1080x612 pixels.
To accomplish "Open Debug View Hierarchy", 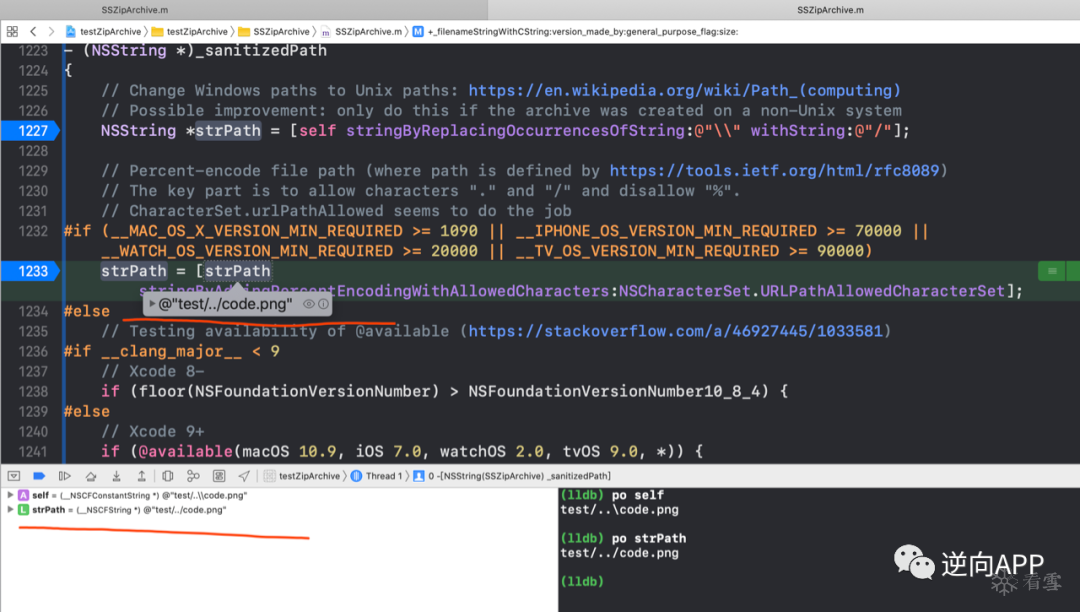I will [x=167, y=476].
